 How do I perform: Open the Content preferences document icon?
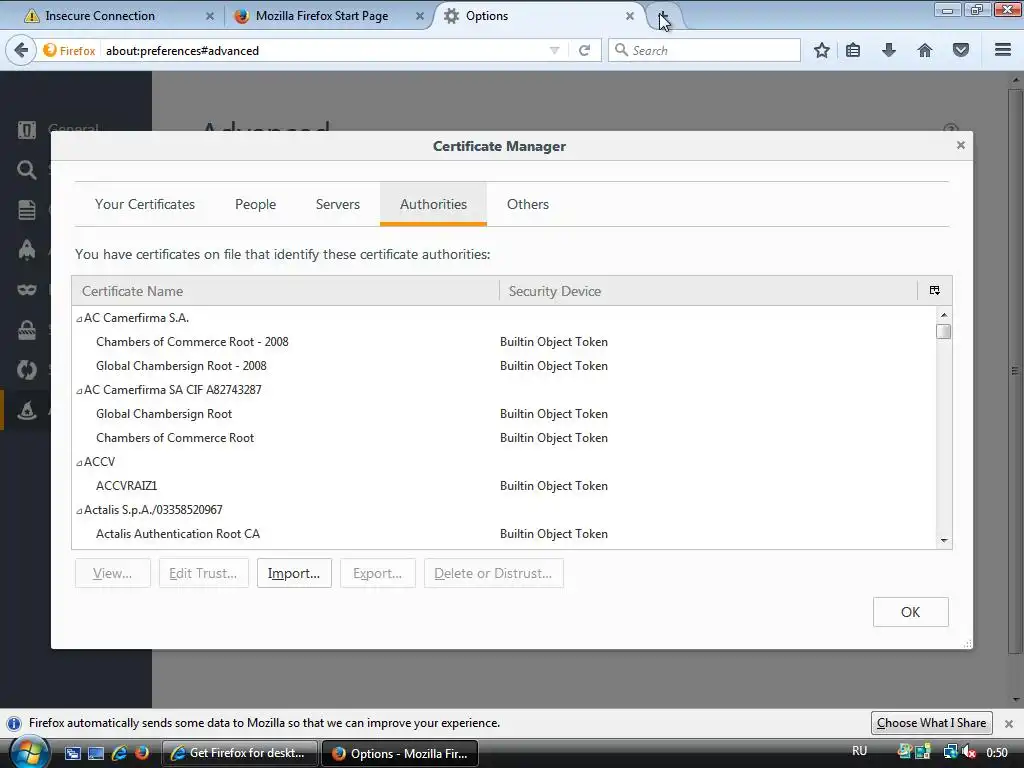[x=27, y=210]
